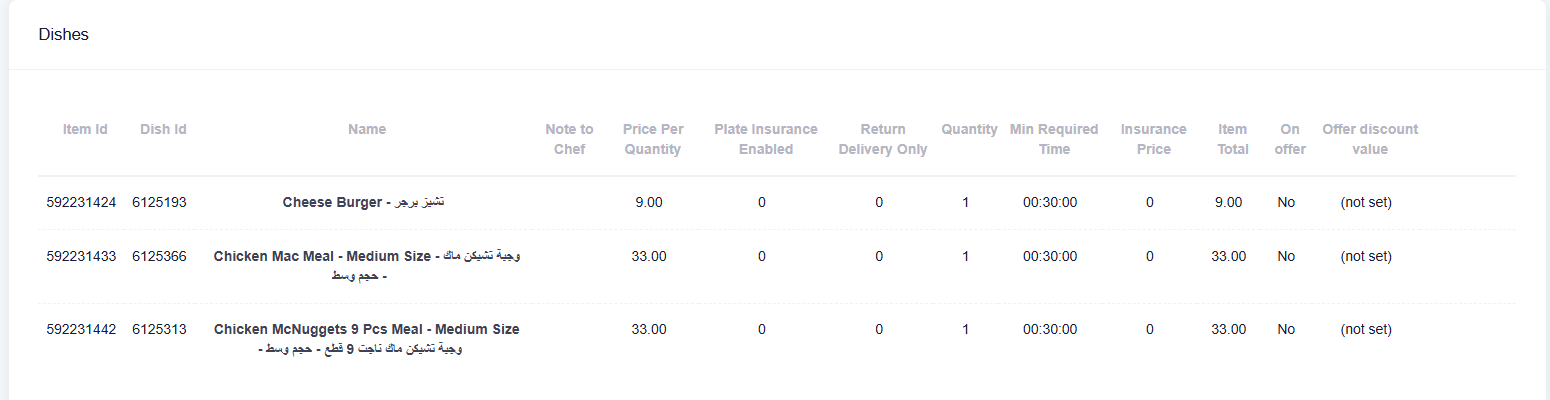Click dish id 6125193
This screenshot has height=400, width=1550.
[159, 202]
